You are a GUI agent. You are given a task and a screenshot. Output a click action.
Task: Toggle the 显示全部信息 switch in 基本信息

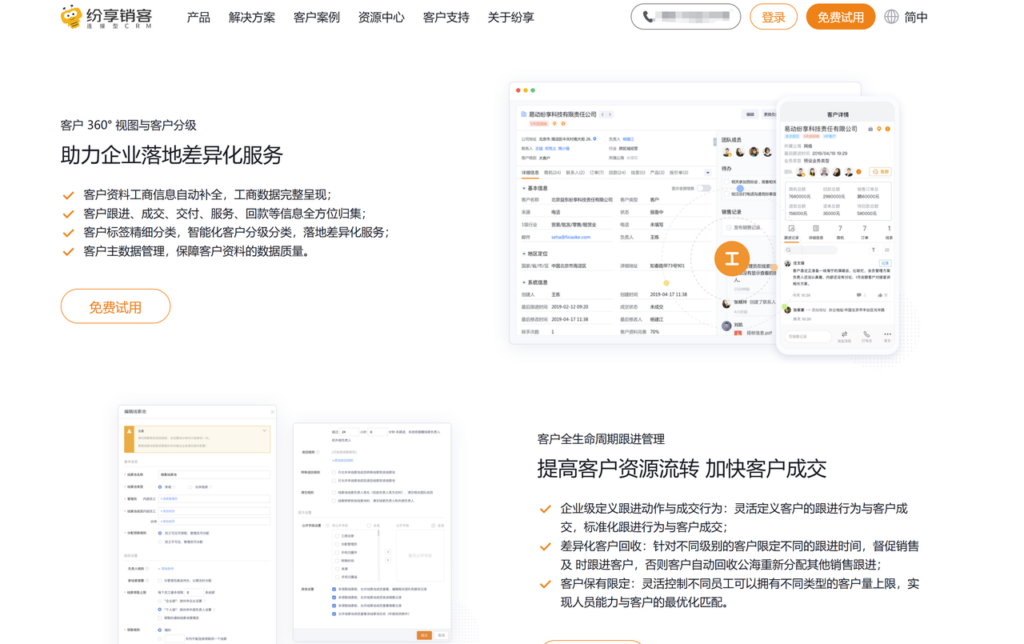702,186
